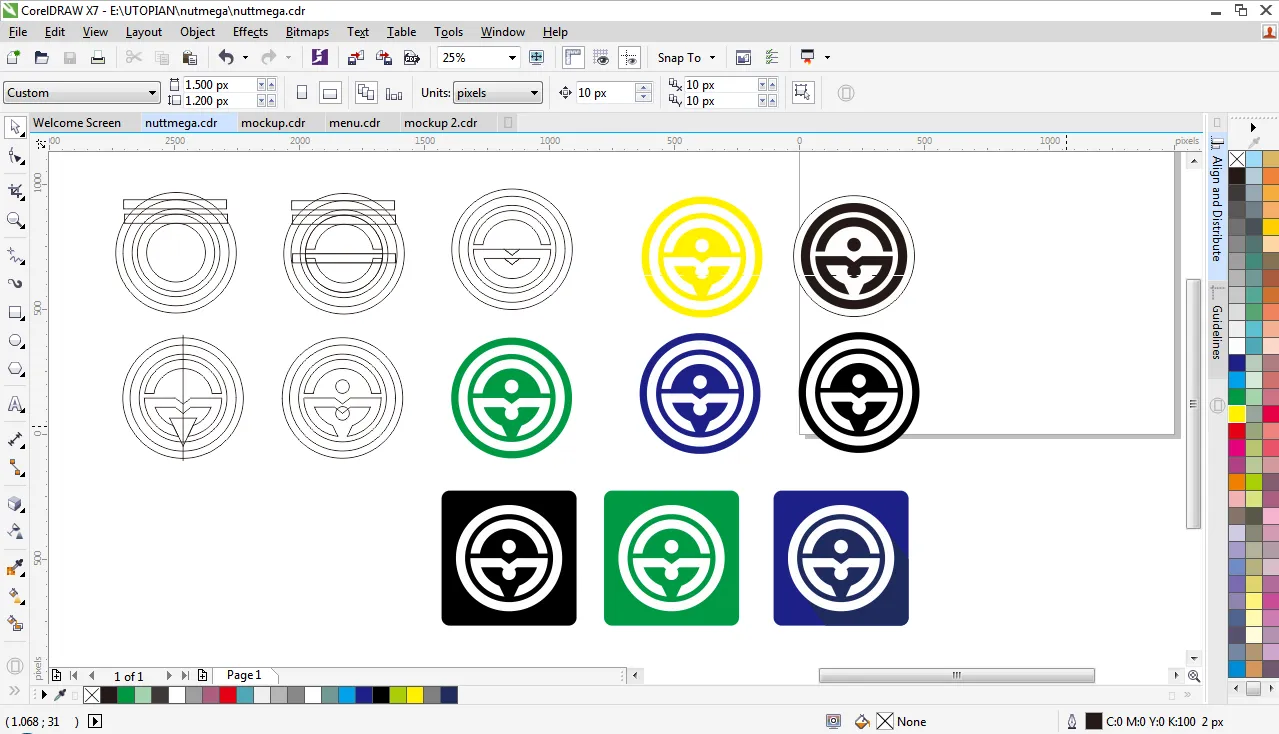1279x734 pixels.
Task: Expand the toolbox overflow chevron
Action: (x=15, y=692)
